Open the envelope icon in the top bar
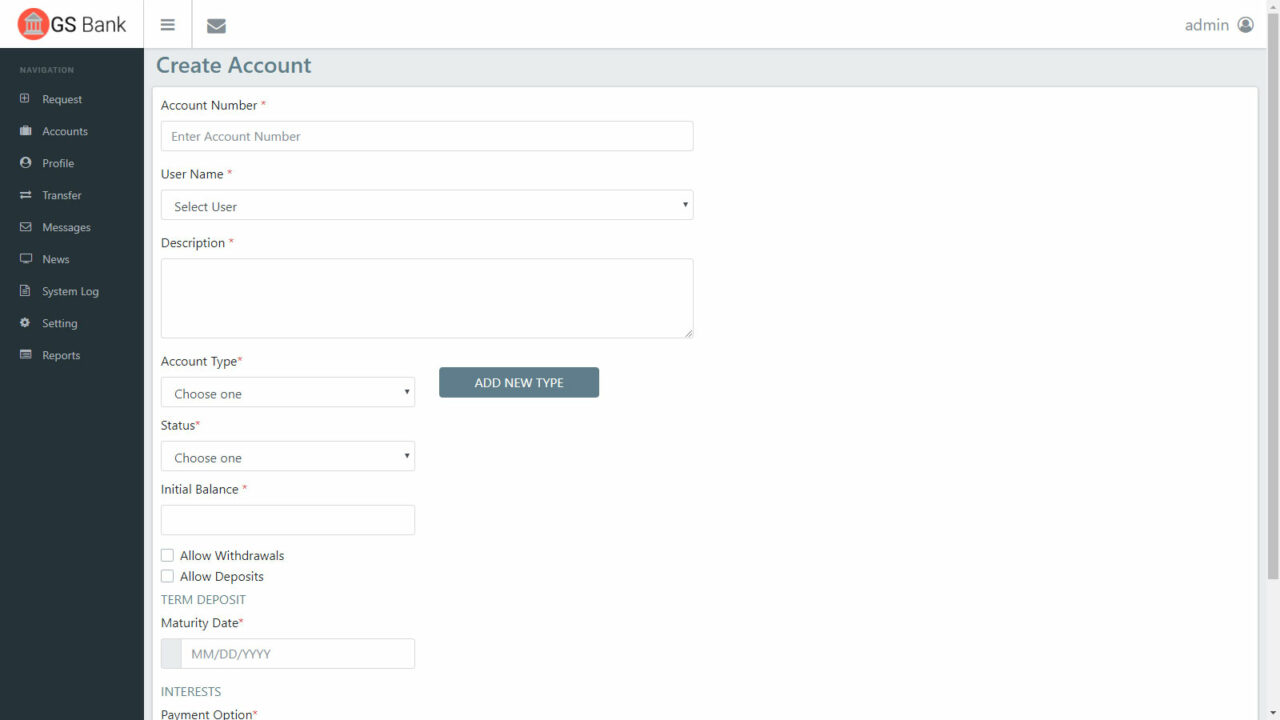Screen dimensions: 1280x720 (x=216, y=25)
